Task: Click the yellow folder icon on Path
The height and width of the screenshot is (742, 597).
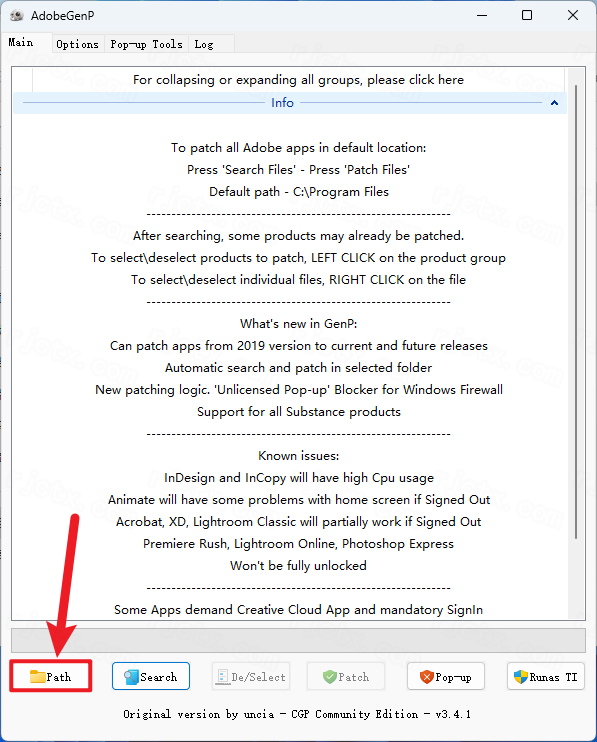Action: tap(37, 677)
